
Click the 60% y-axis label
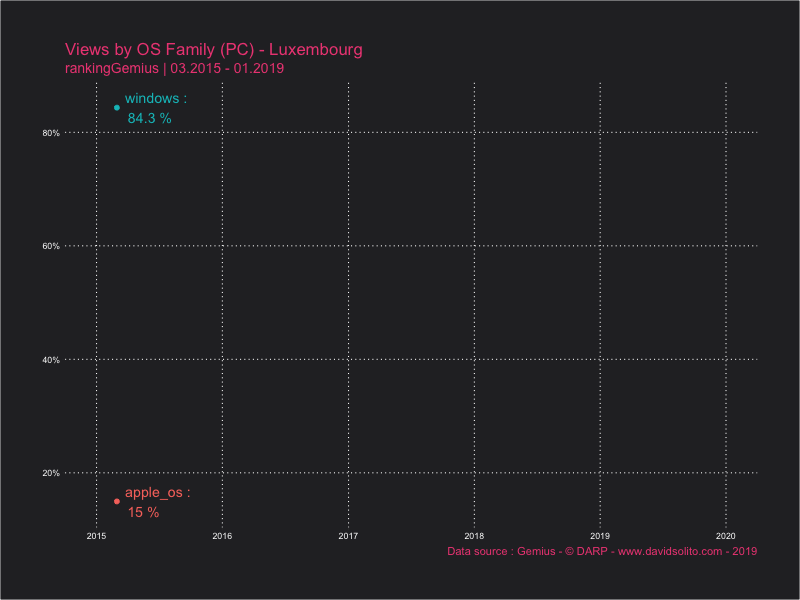(x=51, y=246)
